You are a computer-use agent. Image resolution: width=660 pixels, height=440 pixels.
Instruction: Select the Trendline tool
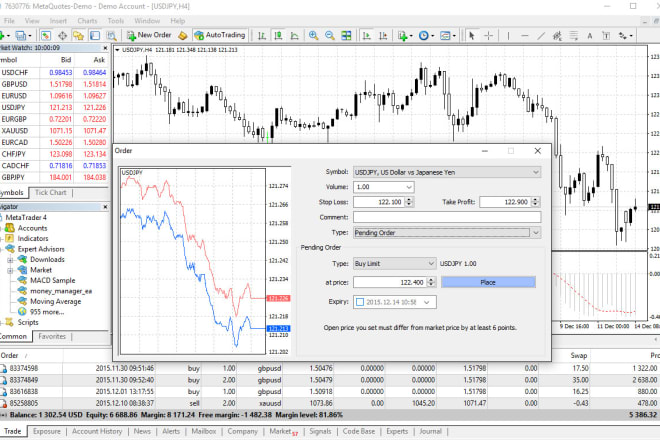pos(541,35)
